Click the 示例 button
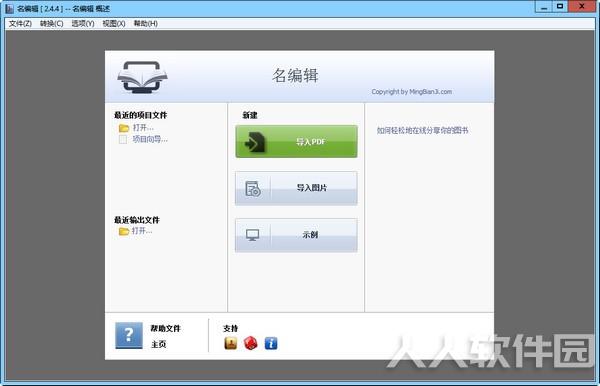Screen dimensions: 600x386 coord(297,235)
